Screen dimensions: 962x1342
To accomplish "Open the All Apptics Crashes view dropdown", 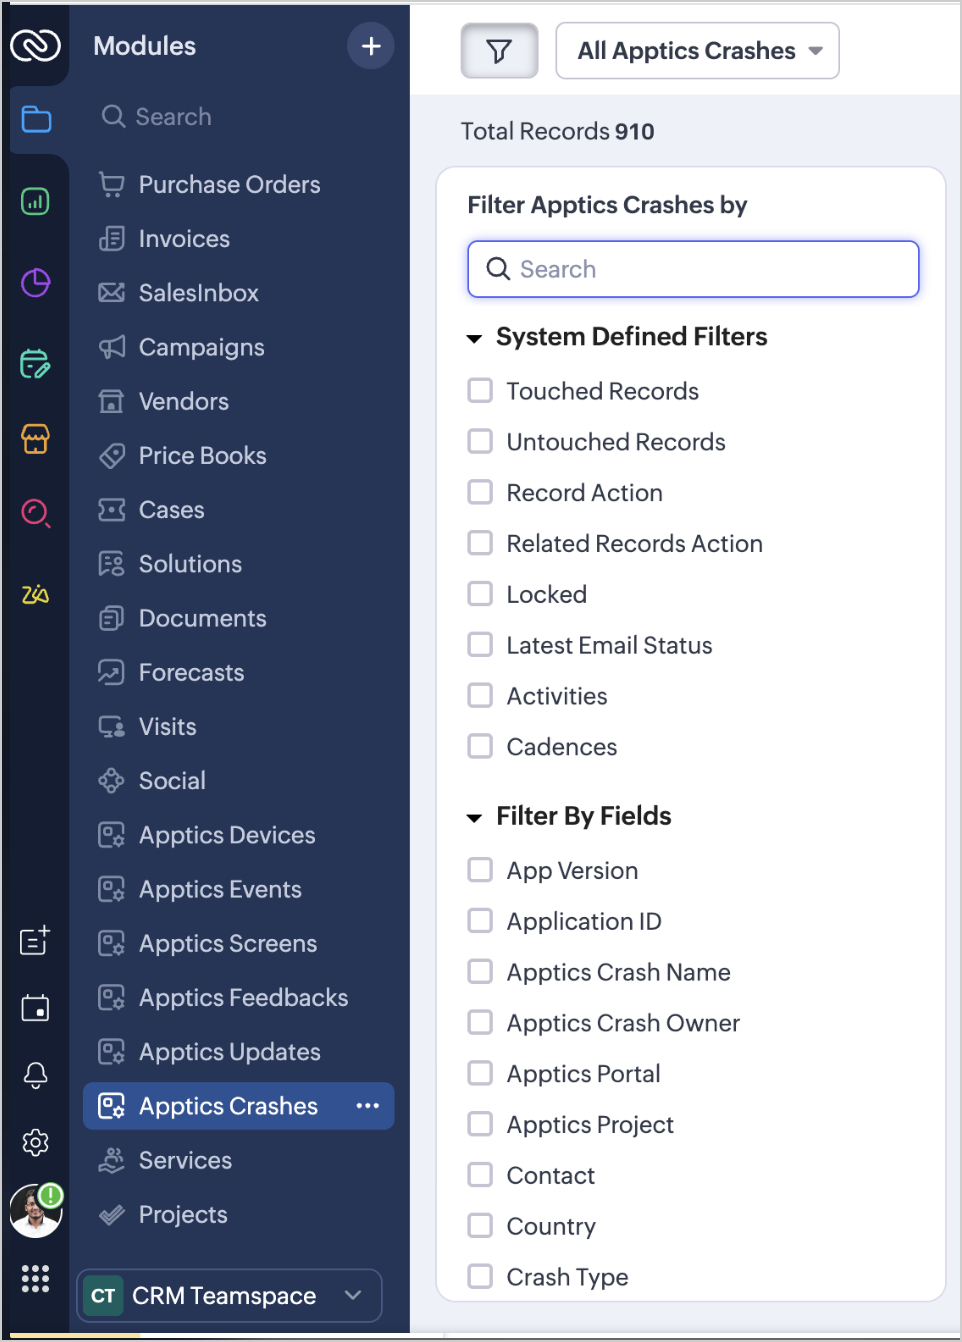I will click(697, 51).
